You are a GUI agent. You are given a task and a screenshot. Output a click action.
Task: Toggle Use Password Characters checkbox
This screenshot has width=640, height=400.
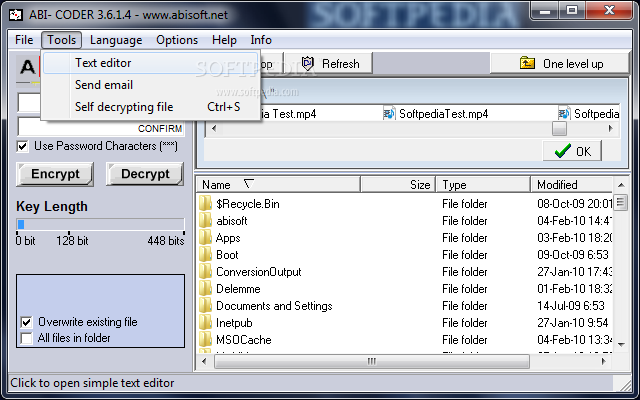[x=23, y=146]
